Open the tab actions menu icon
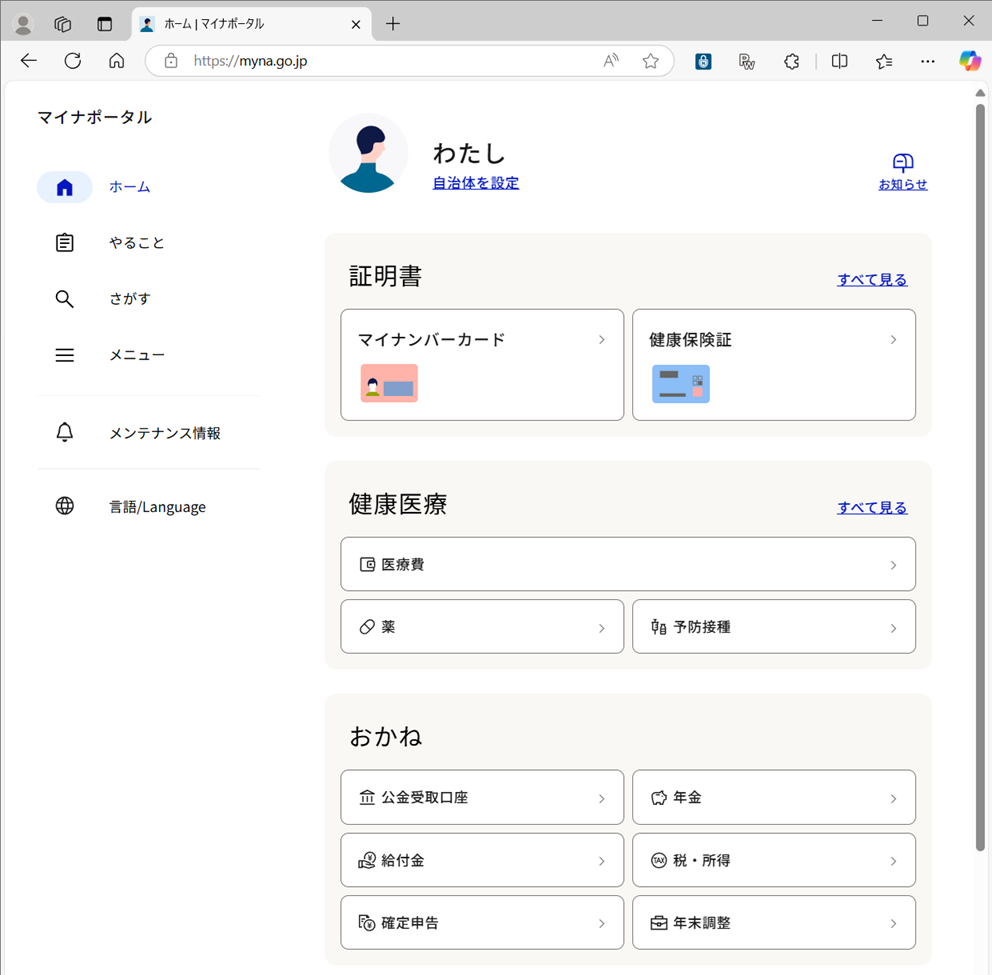Viewport: 992px width, 975px height. click(x=104, y=24)
